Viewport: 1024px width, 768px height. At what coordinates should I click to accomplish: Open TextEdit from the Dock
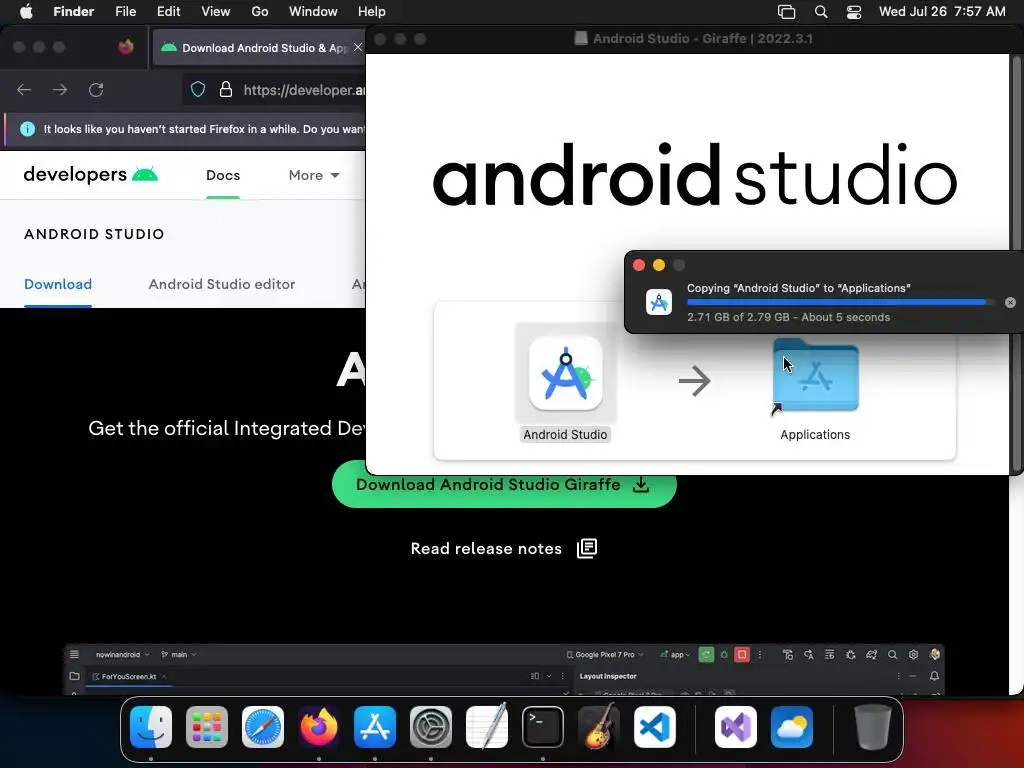pyautogui.click(x=487, y=727)
